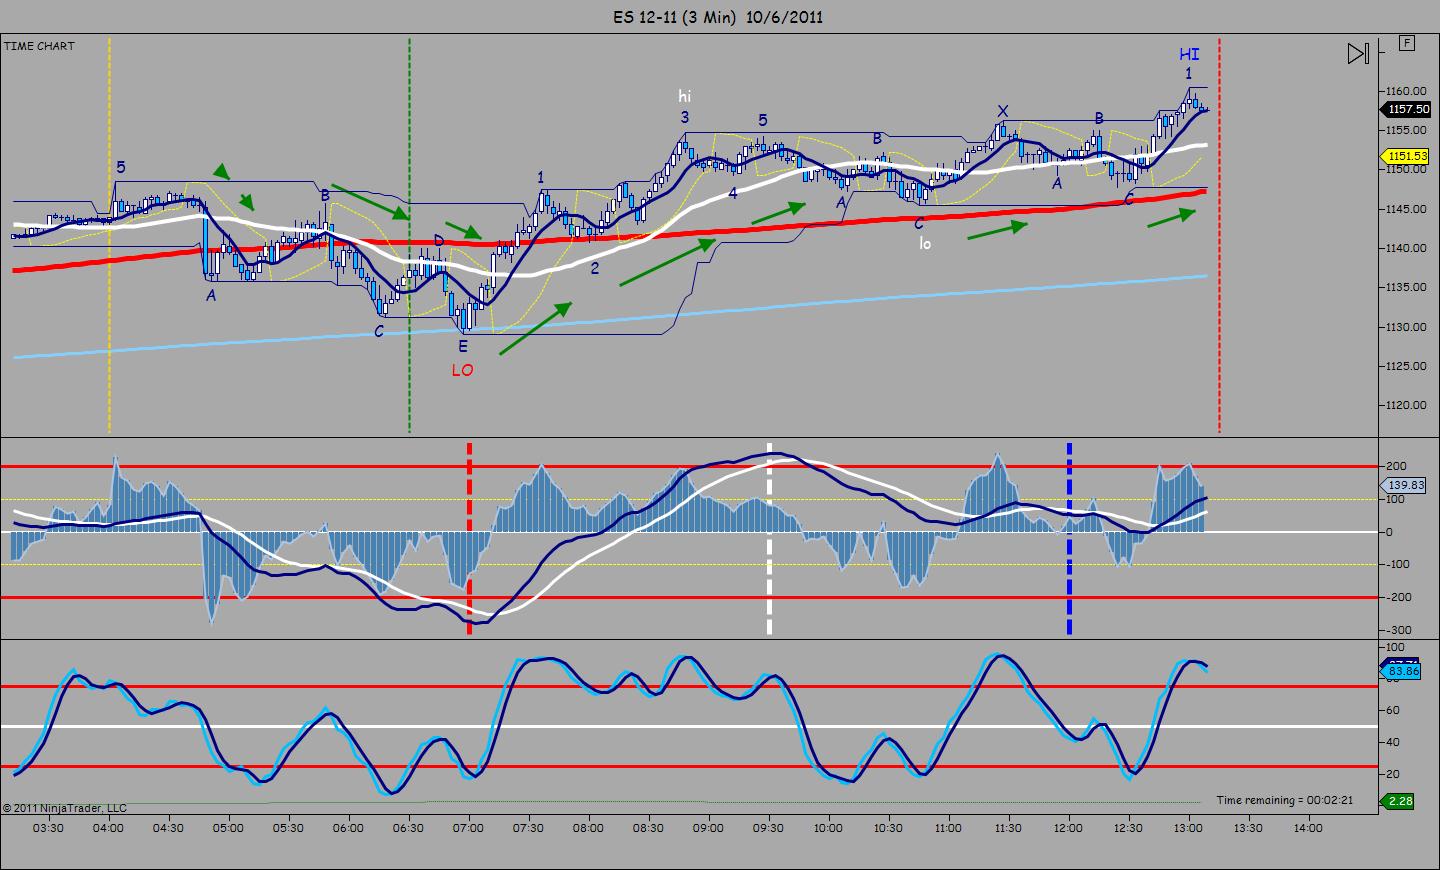Click the red dashed indicator line at 07:00
The width and height of the screenshot is (1440, 870).
coord(469,538)
